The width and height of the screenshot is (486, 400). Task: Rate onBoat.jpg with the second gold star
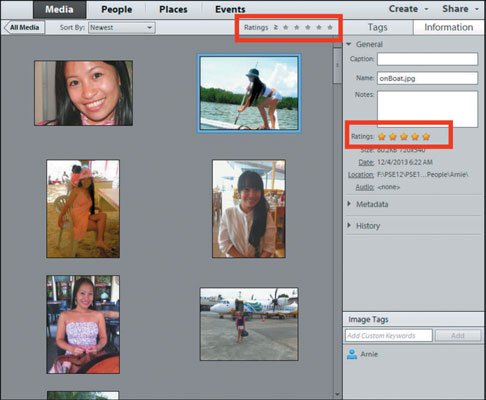pyautogui.click(x=393, y=136)
